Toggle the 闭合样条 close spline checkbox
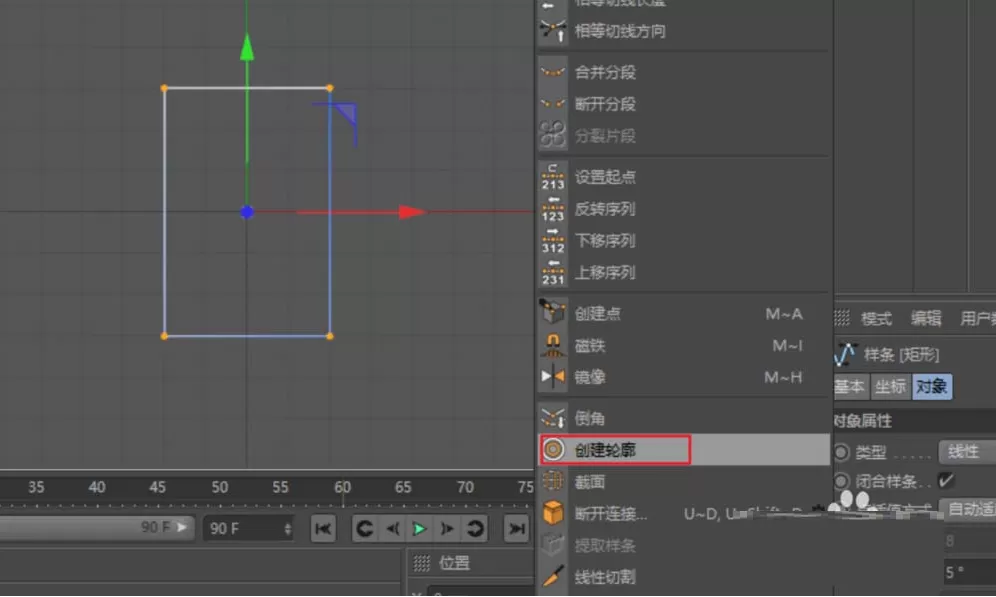Screen dimensions: 996x597 click(x=946, y=481)
